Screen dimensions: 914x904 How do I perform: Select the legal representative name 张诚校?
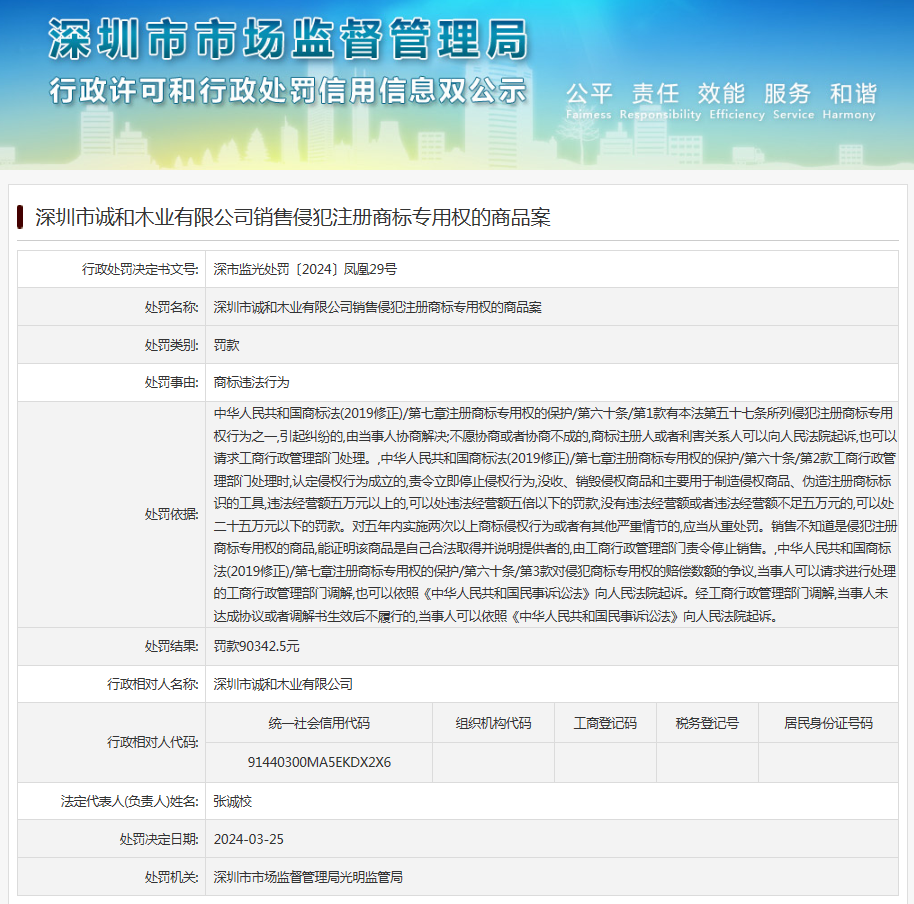(x=233, y=801)
